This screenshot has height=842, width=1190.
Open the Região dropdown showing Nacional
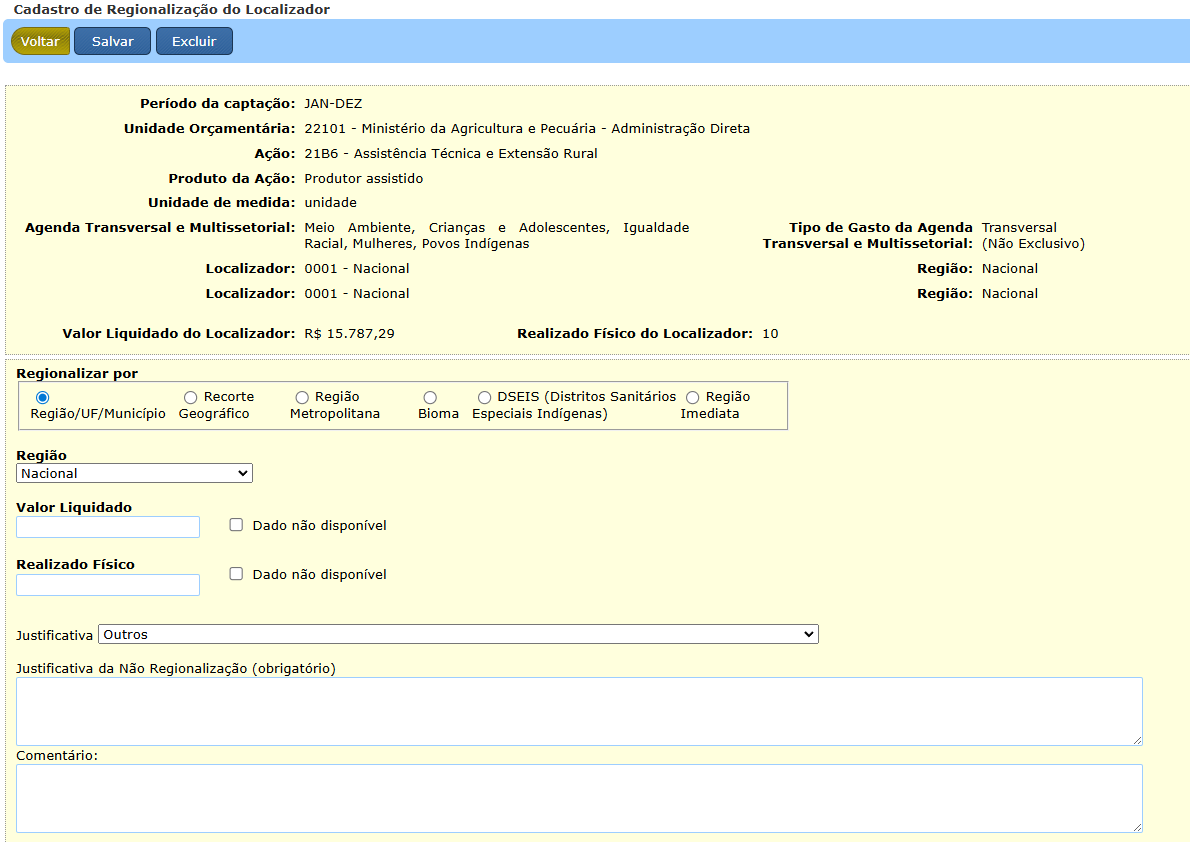pos(134,473)
